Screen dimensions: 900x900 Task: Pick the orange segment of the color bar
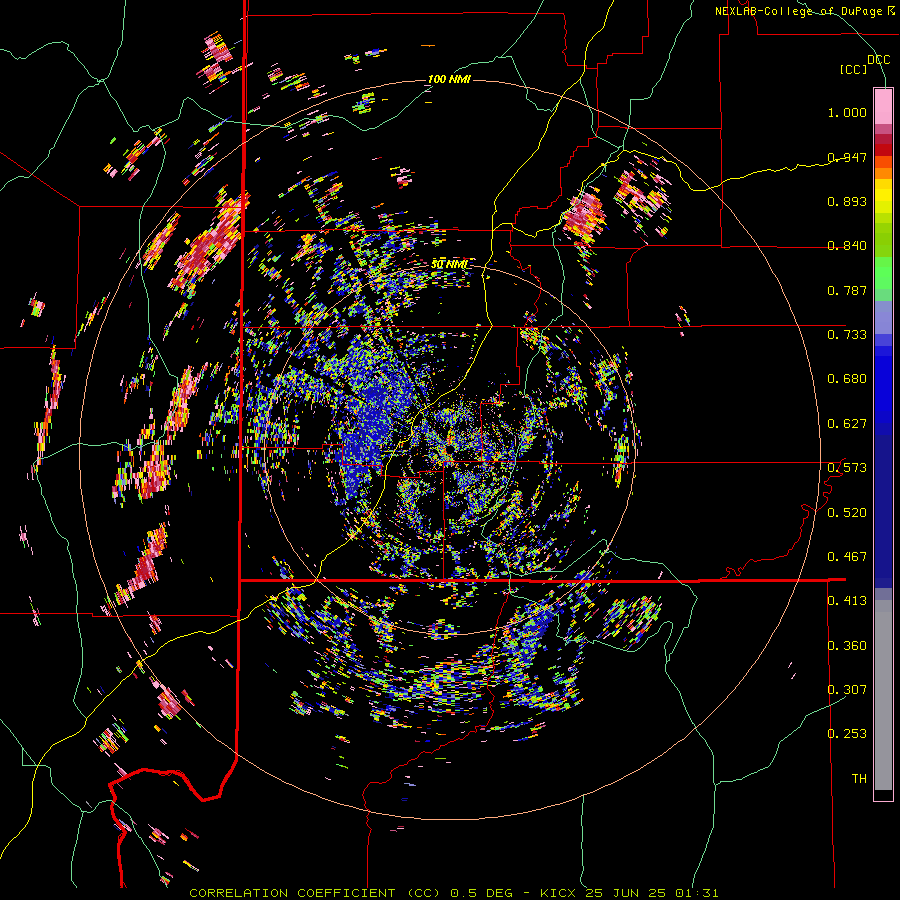[883, 172]
